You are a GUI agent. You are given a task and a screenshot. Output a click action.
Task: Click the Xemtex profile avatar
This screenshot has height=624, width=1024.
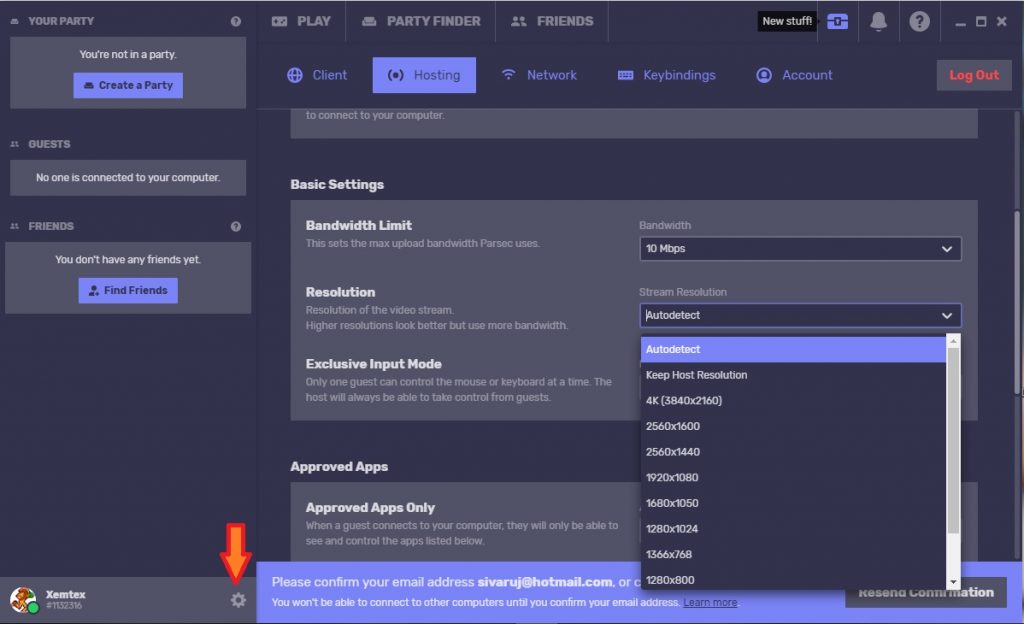pyautogui.click(x=23, y=600)
